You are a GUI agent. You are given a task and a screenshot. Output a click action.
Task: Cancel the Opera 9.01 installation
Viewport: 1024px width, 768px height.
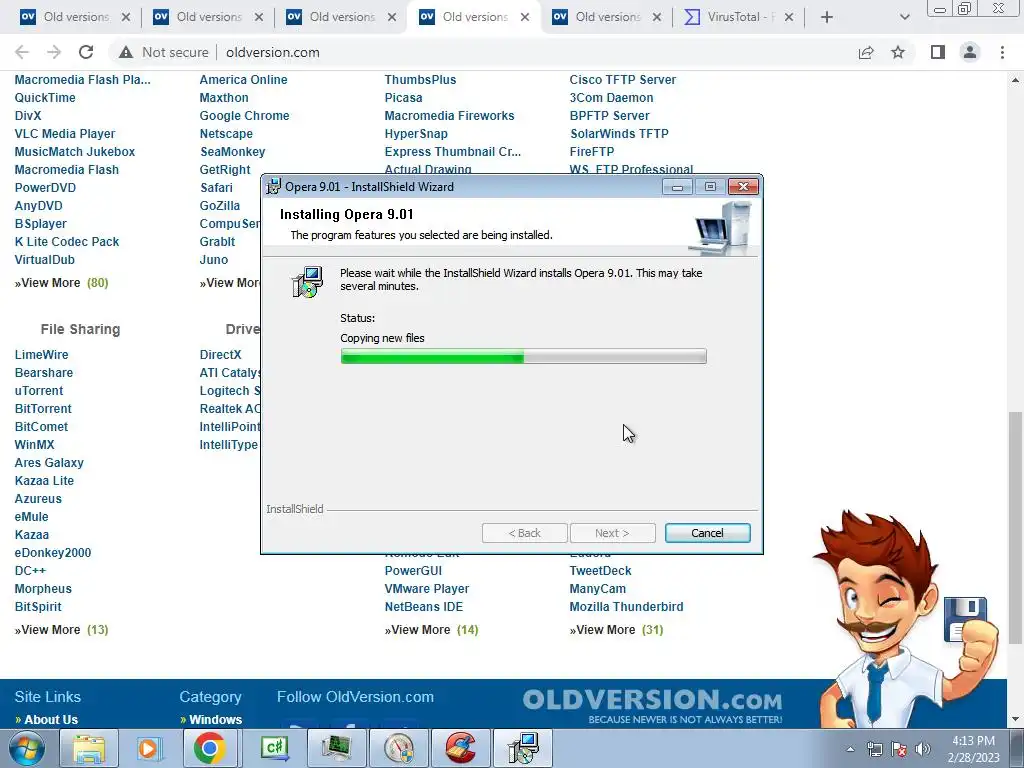click(707, 533)
